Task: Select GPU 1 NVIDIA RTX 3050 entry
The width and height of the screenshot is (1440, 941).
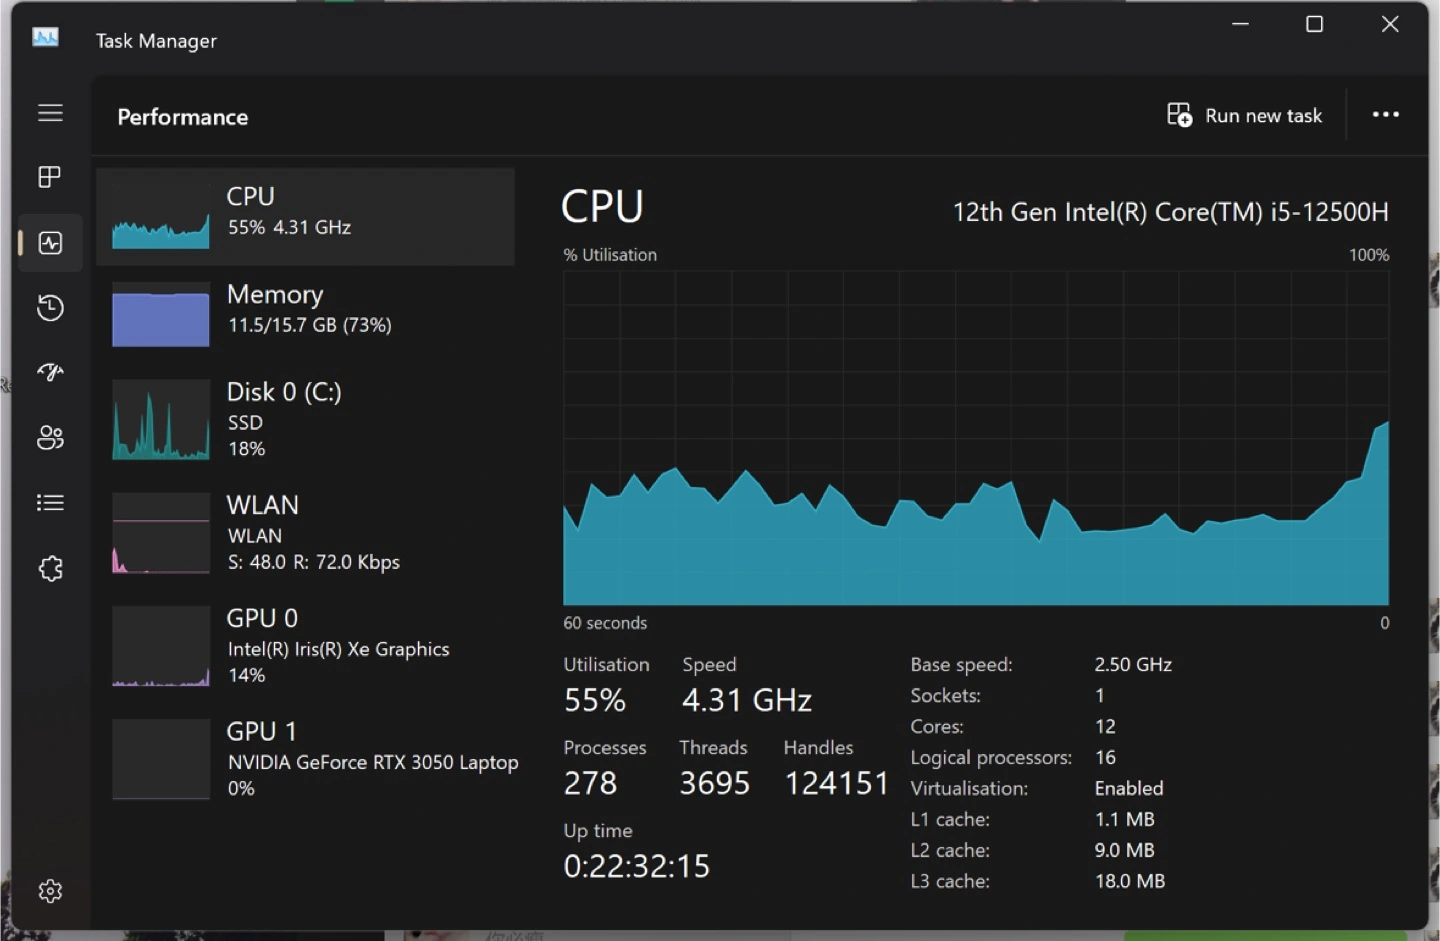Action: click(306, 759)
